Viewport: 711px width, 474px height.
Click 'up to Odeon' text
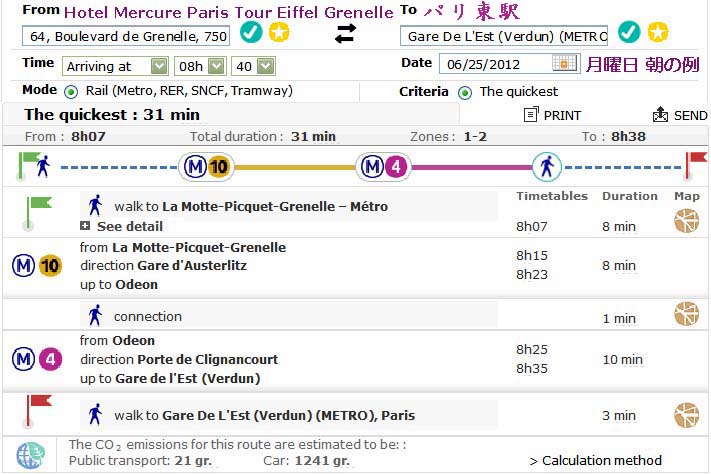119,284
